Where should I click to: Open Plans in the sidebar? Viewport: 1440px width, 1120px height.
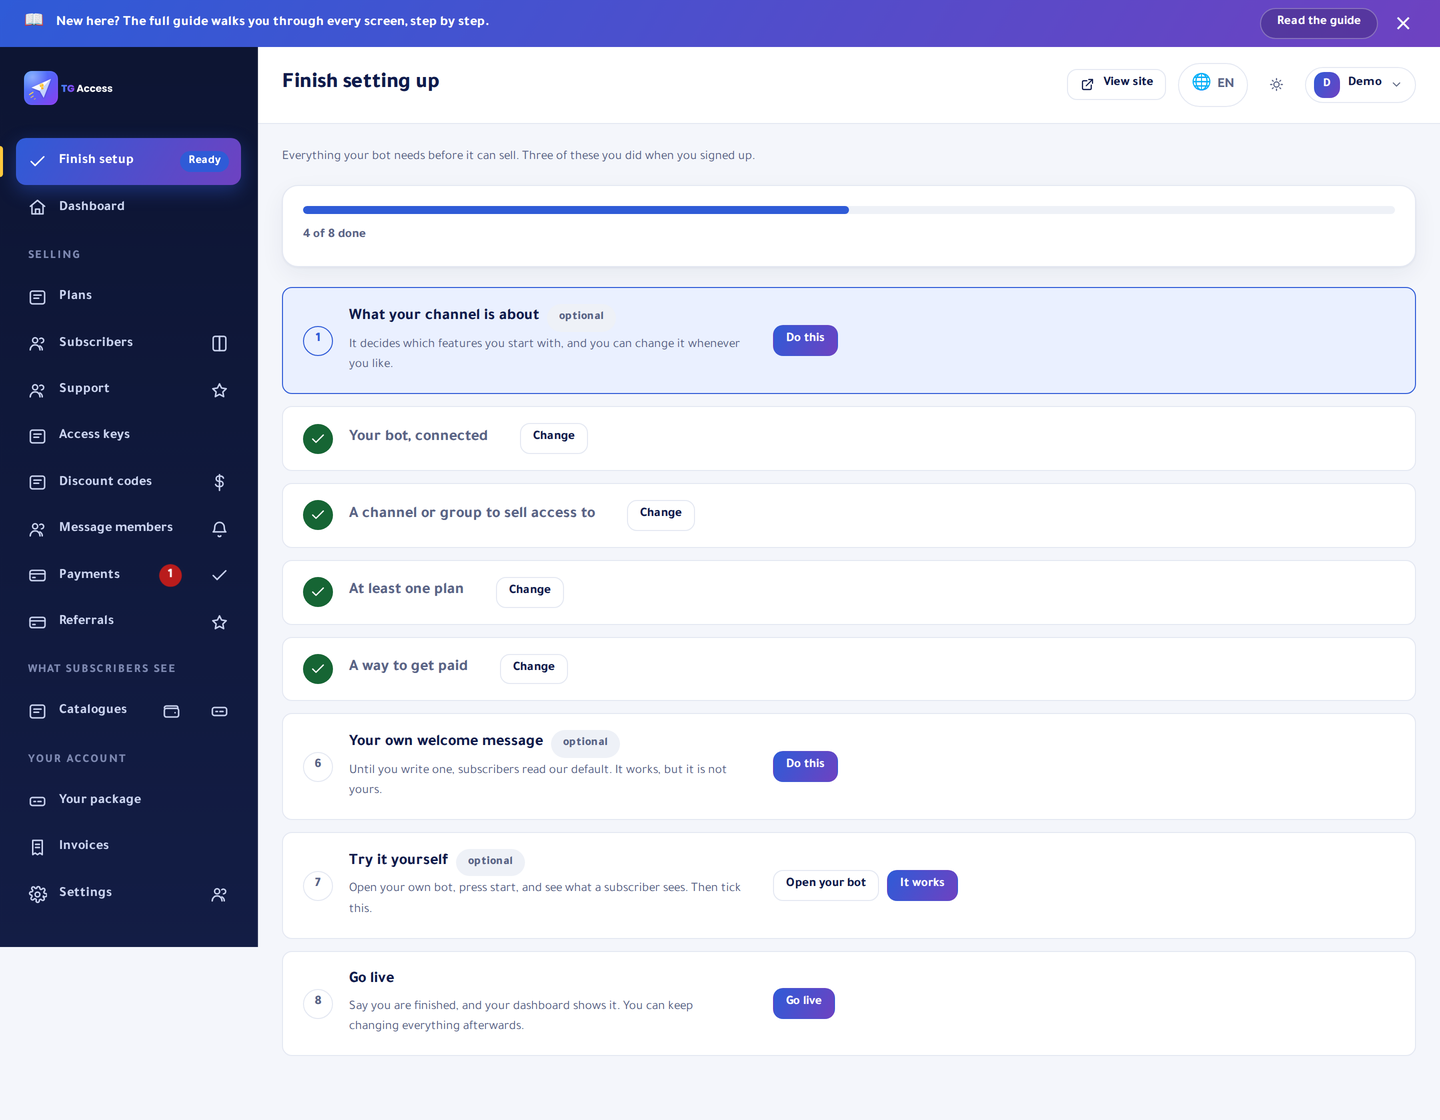[128, 296]
